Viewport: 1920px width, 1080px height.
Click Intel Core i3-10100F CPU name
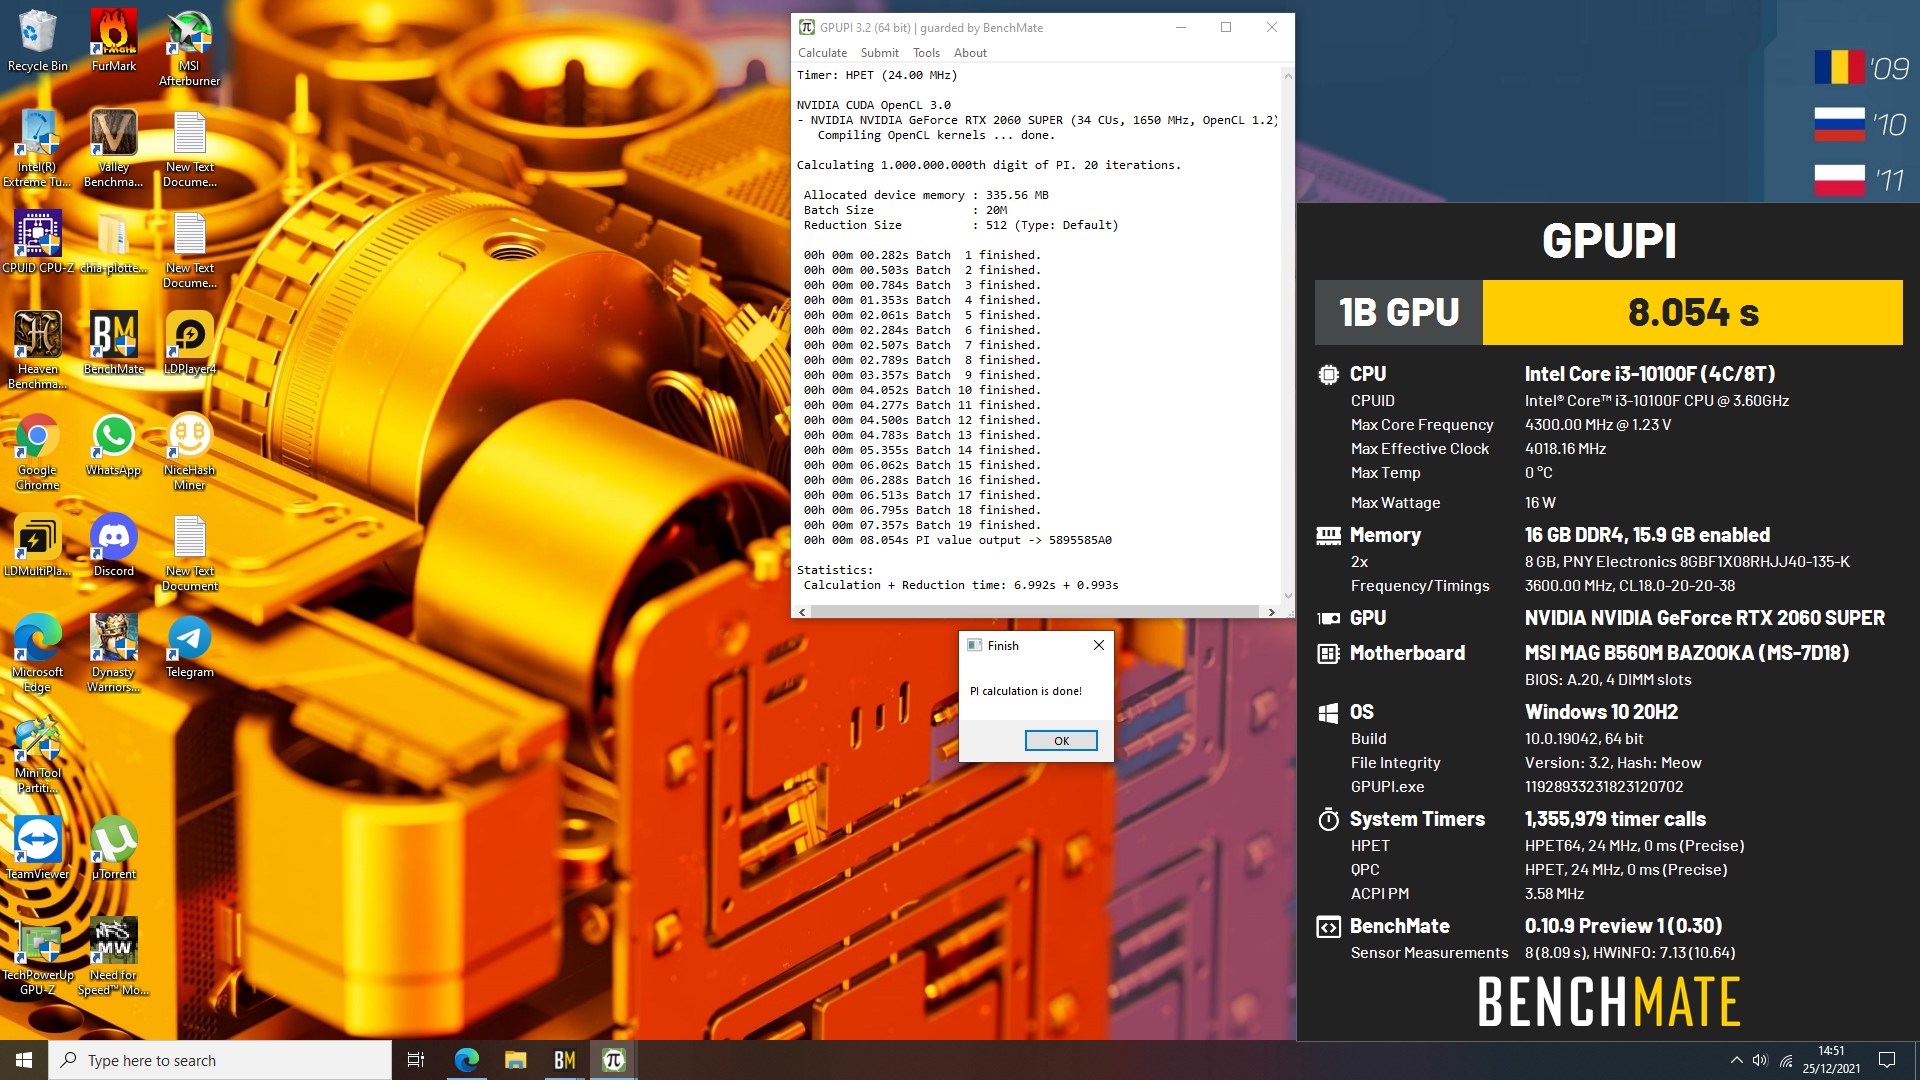[x=1649, y=374]
